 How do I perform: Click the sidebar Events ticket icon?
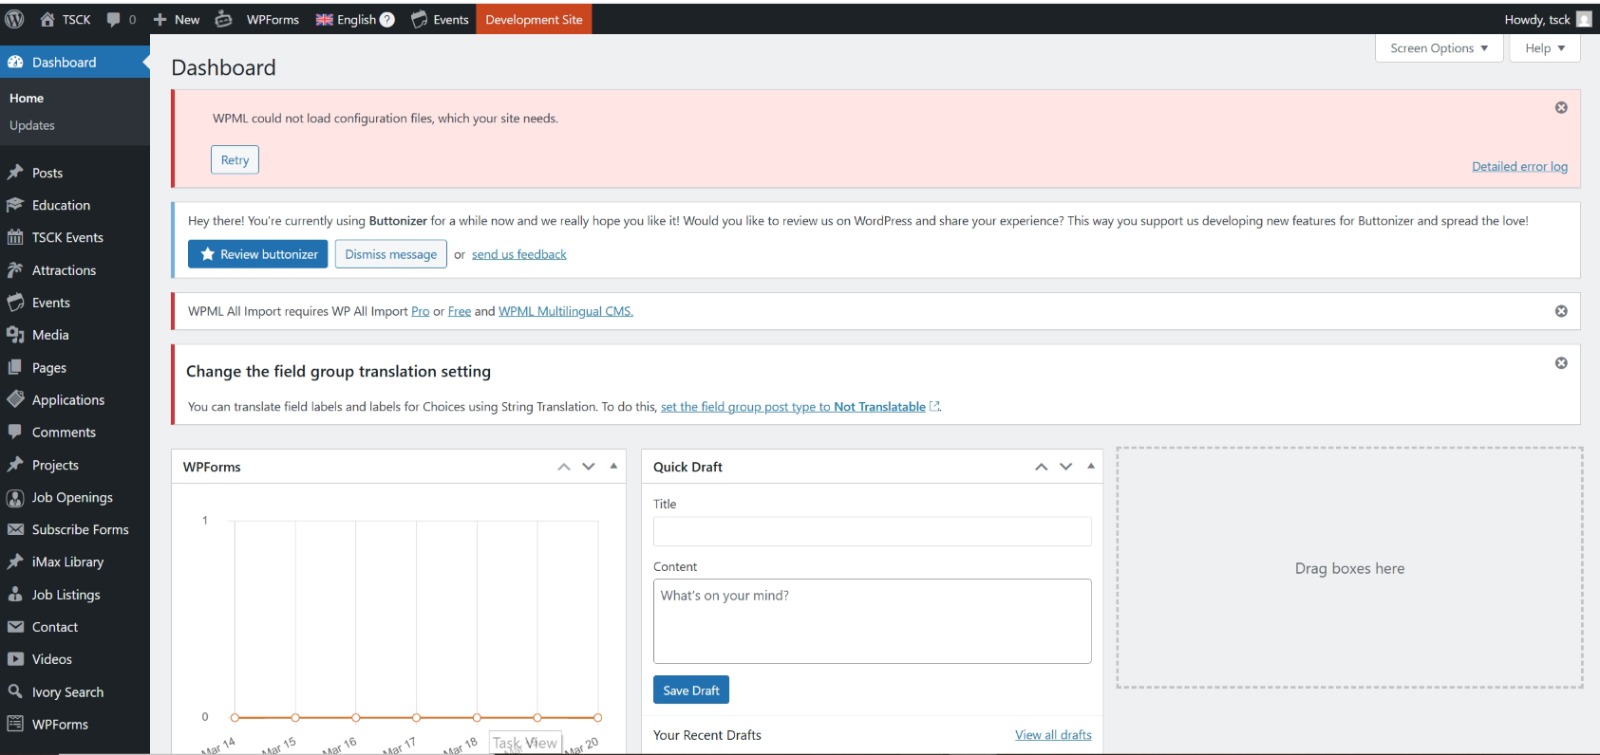click(15, 302)
